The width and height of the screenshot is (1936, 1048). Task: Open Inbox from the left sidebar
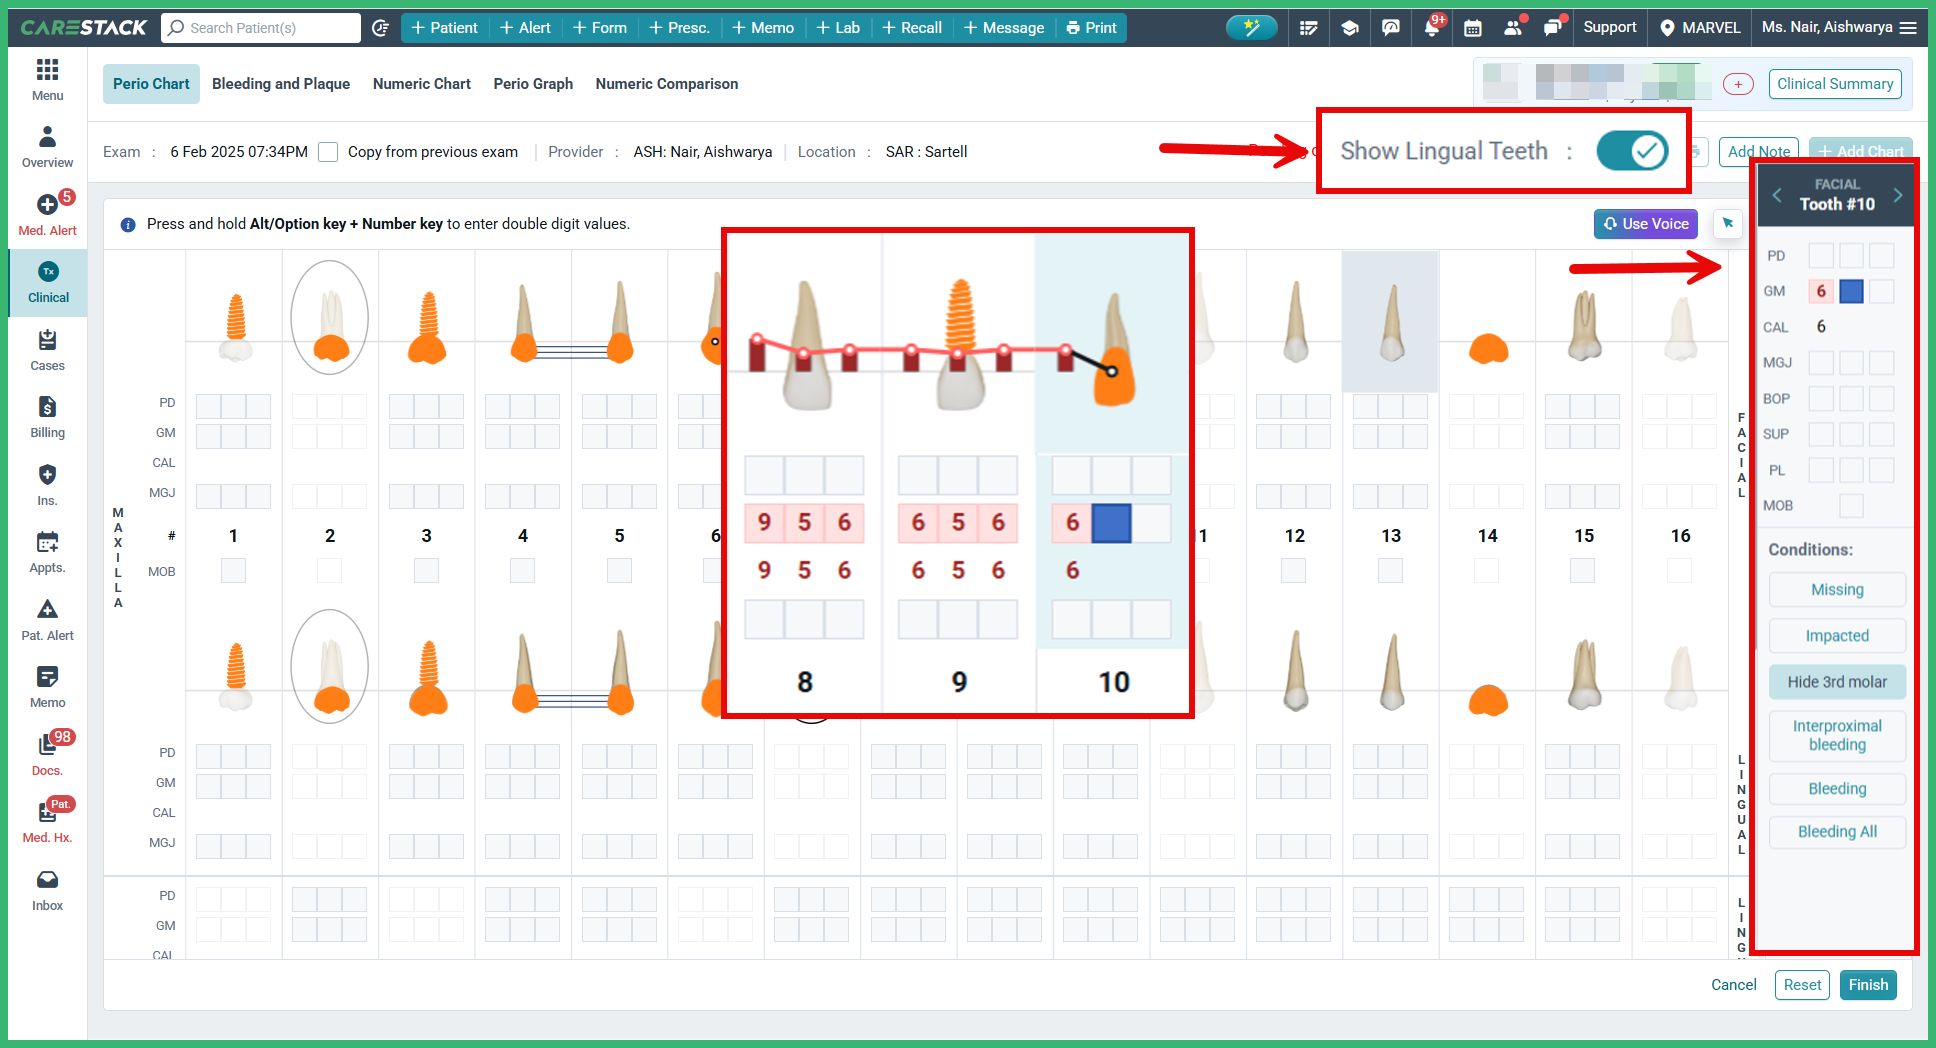(47, 888)
